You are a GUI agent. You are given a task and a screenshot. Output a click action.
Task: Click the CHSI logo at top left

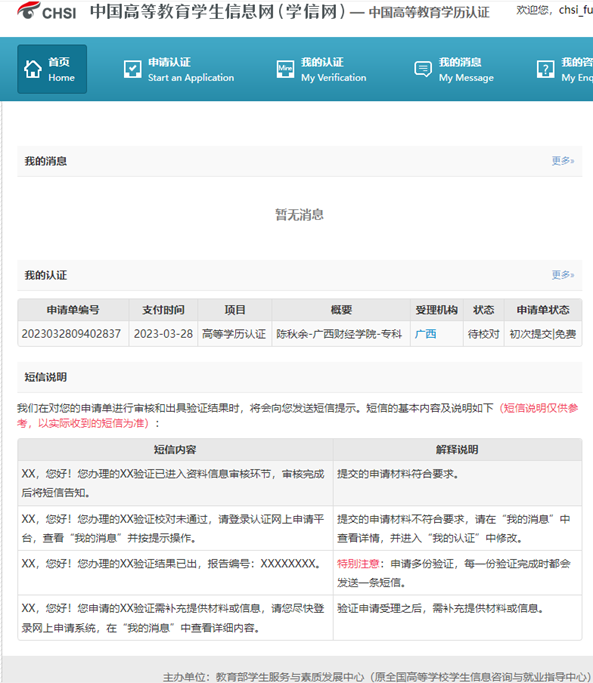tap(47, 11)
